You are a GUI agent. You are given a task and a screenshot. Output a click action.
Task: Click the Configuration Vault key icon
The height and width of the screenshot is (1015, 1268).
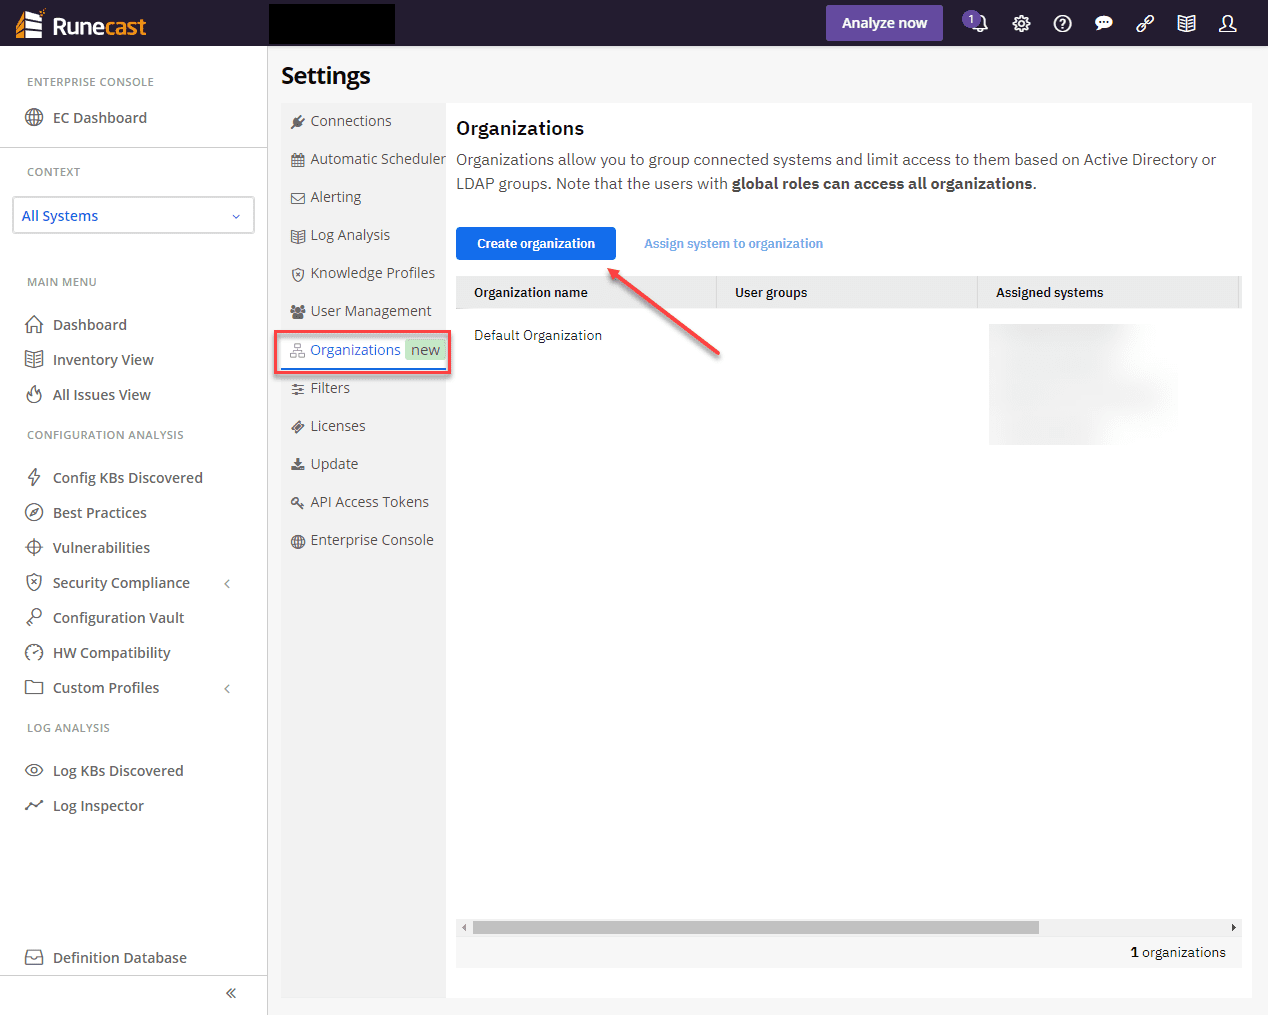click(34, 617)
